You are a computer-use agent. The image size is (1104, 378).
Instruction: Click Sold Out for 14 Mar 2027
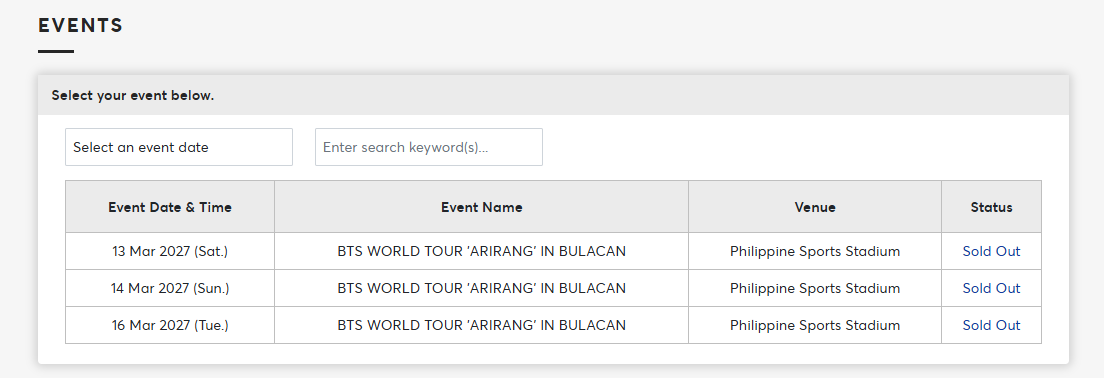pos(991,288)
